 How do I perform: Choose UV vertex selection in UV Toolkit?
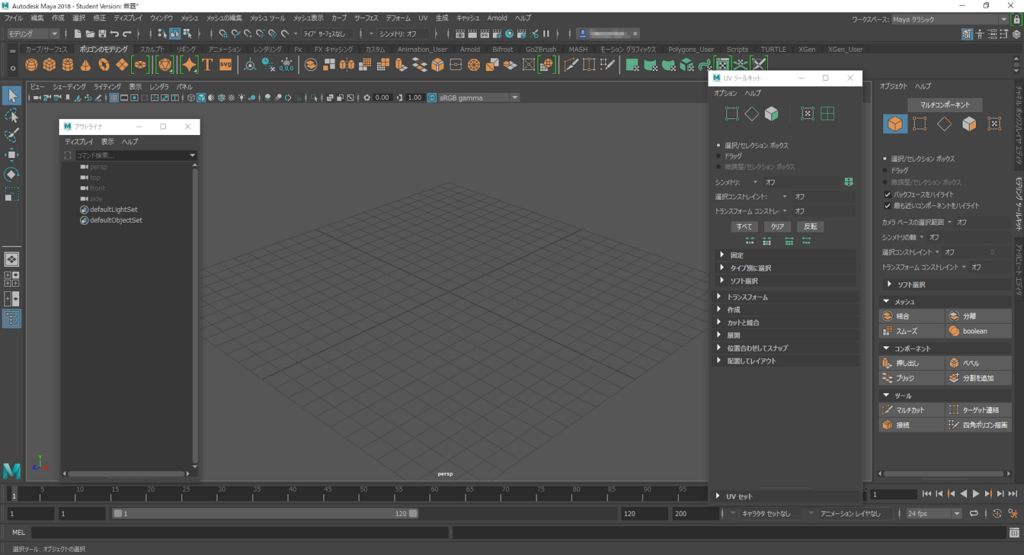pyautogui.click(x=731, y=114)
